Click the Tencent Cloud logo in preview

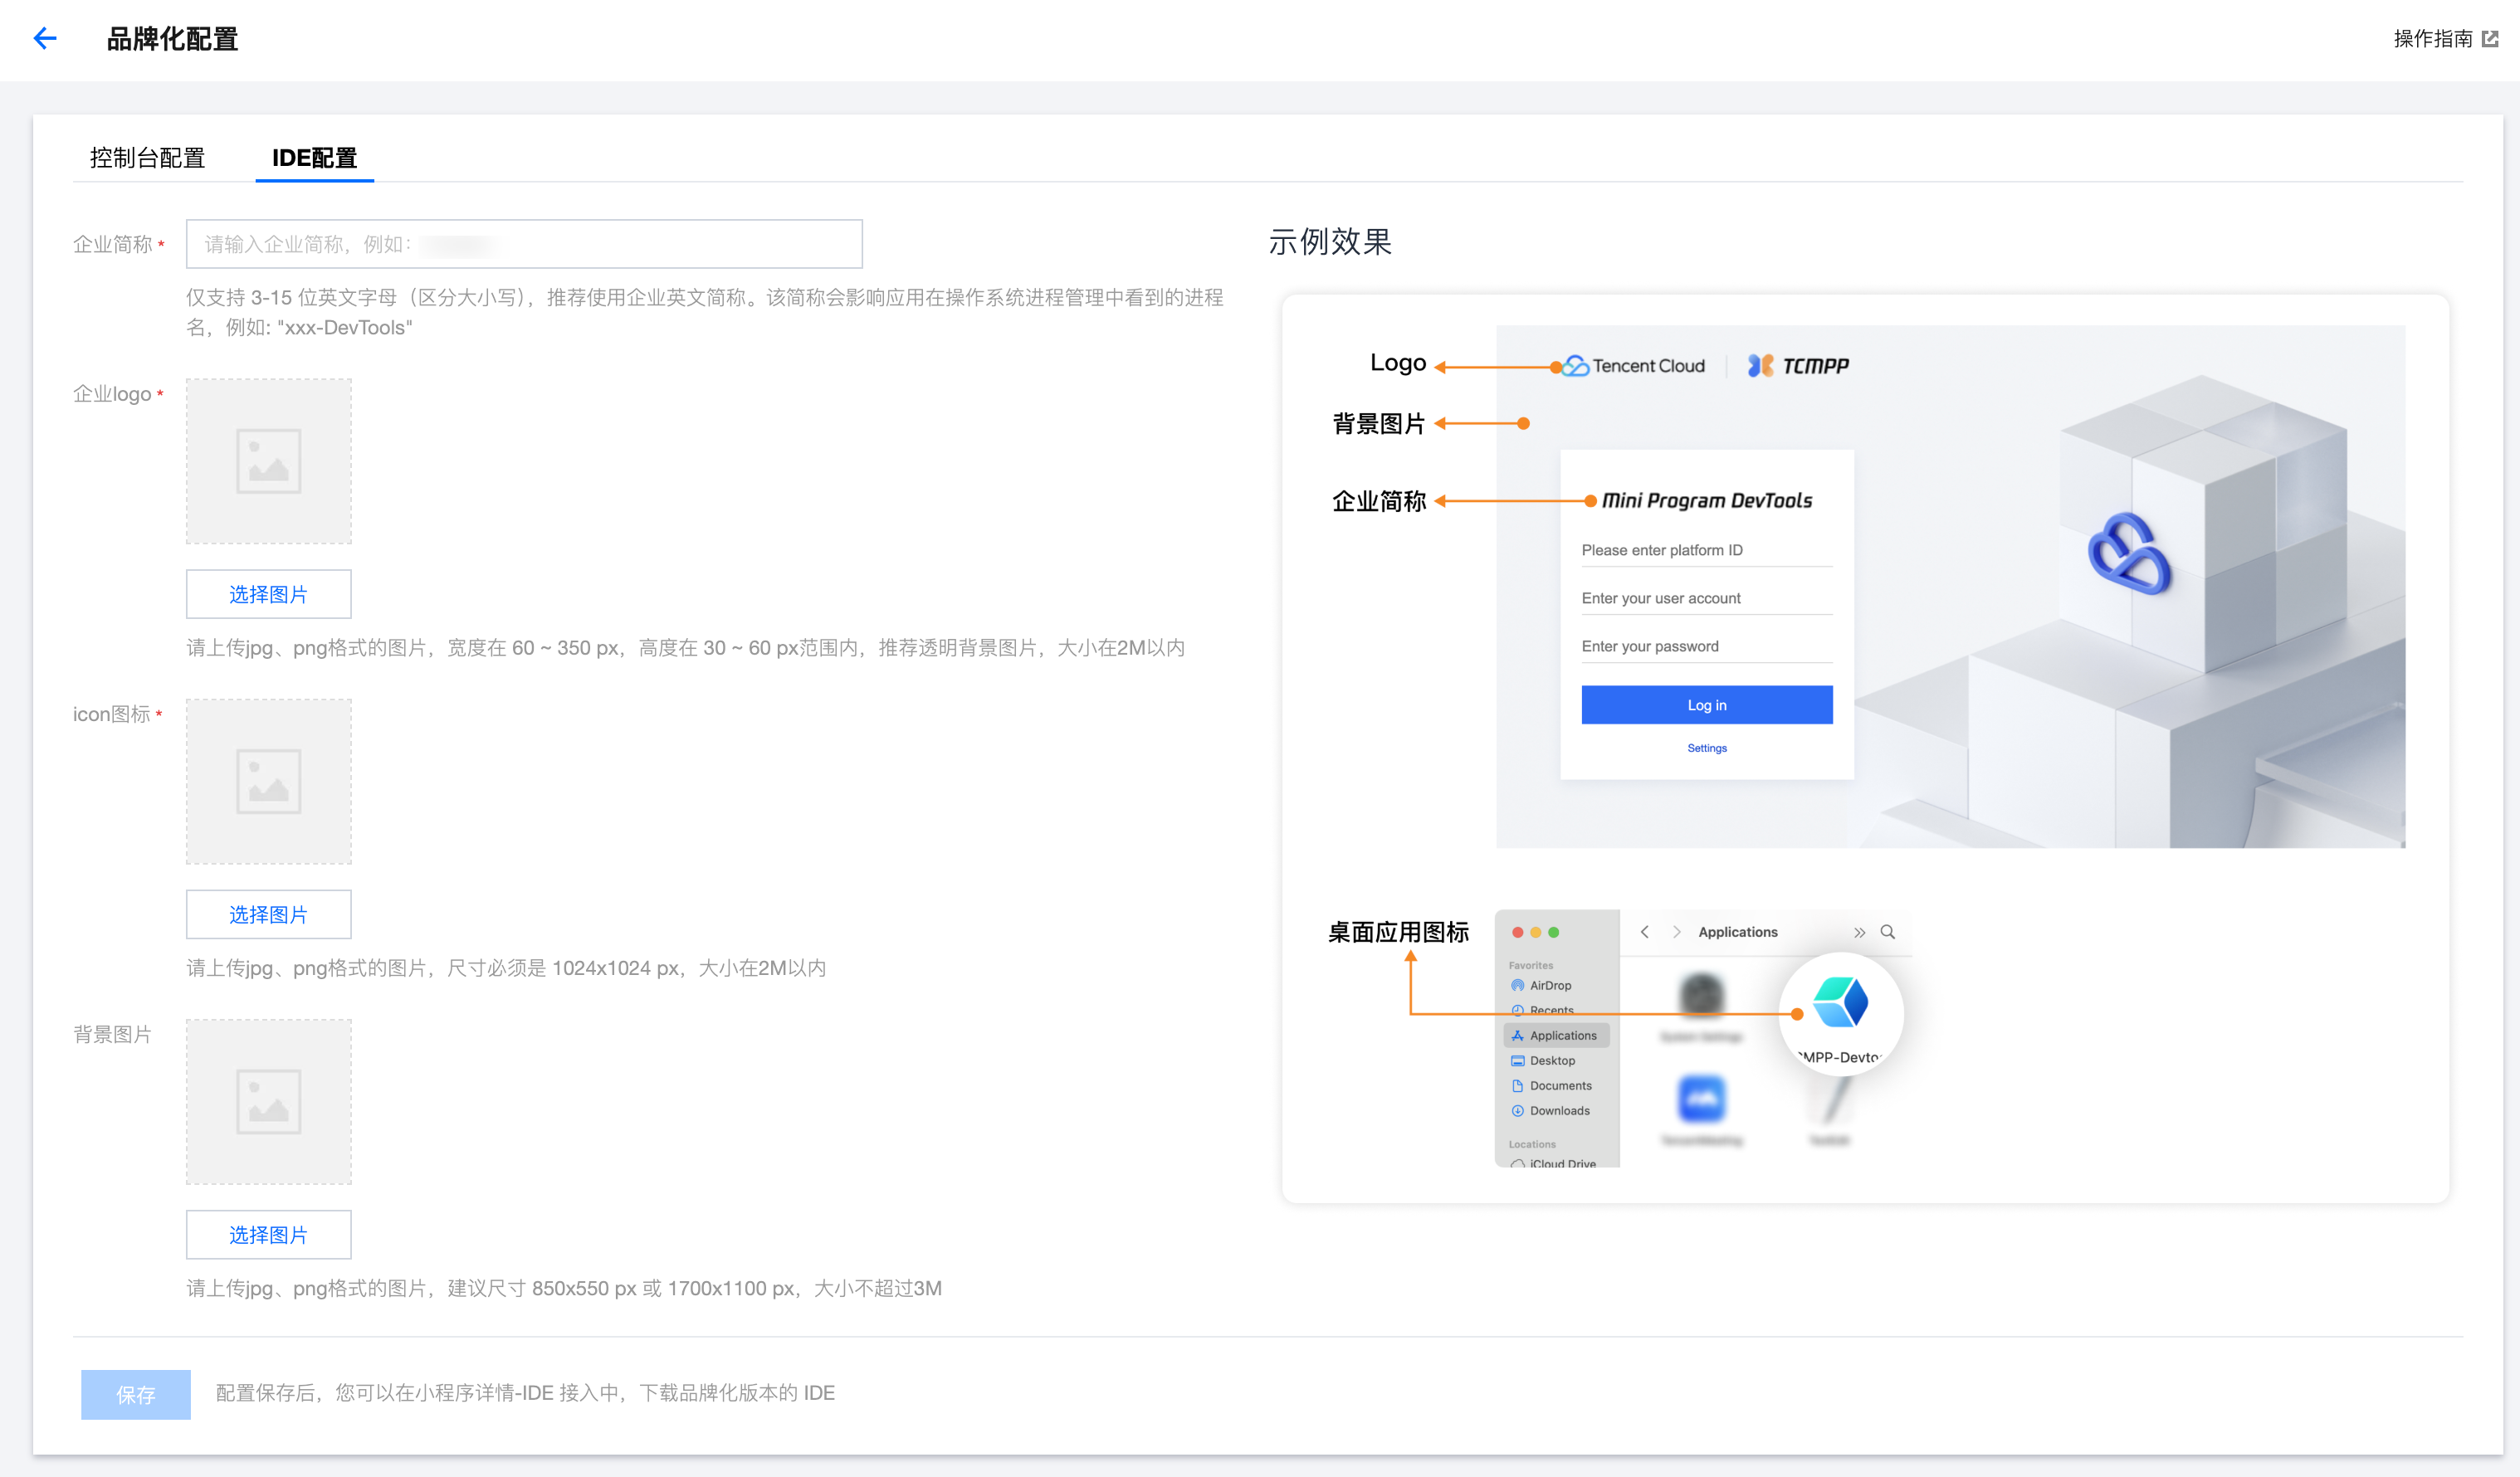pyautogui.click(x=1634, y=366)
